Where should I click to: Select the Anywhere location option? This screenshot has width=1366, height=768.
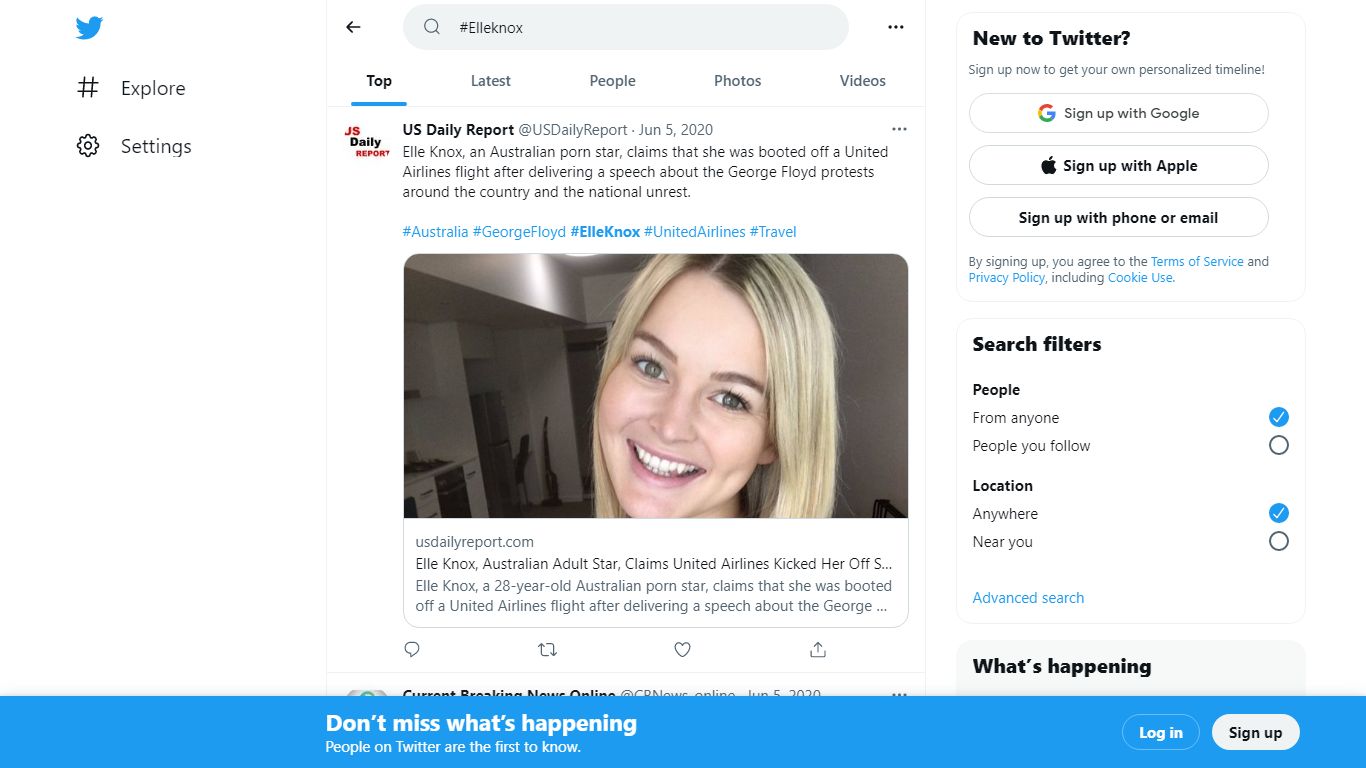tap(1279, 513)
